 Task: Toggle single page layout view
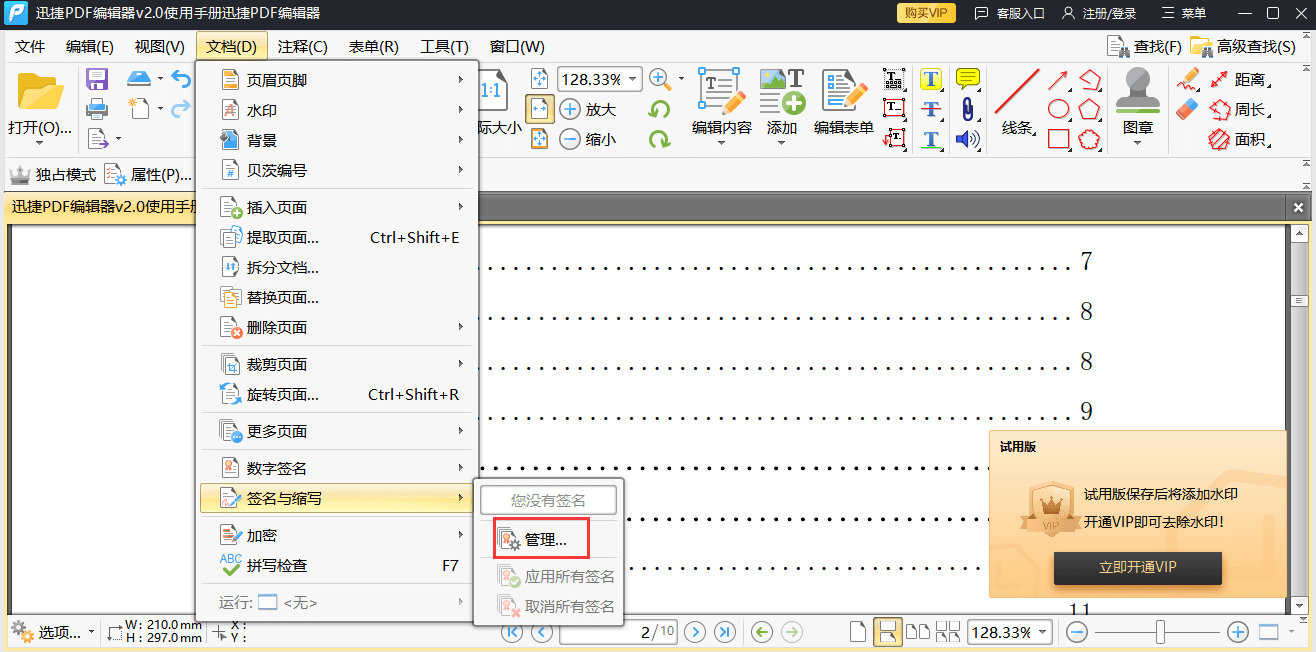point(857,632)
